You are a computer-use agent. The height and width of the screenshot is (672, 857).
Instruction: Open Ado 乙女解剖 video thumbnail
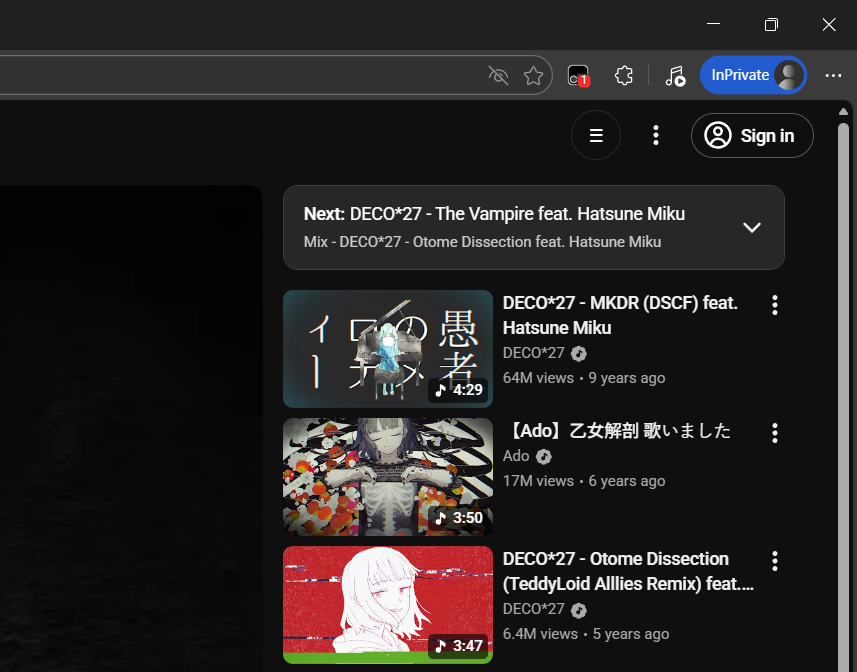[388, 476]
